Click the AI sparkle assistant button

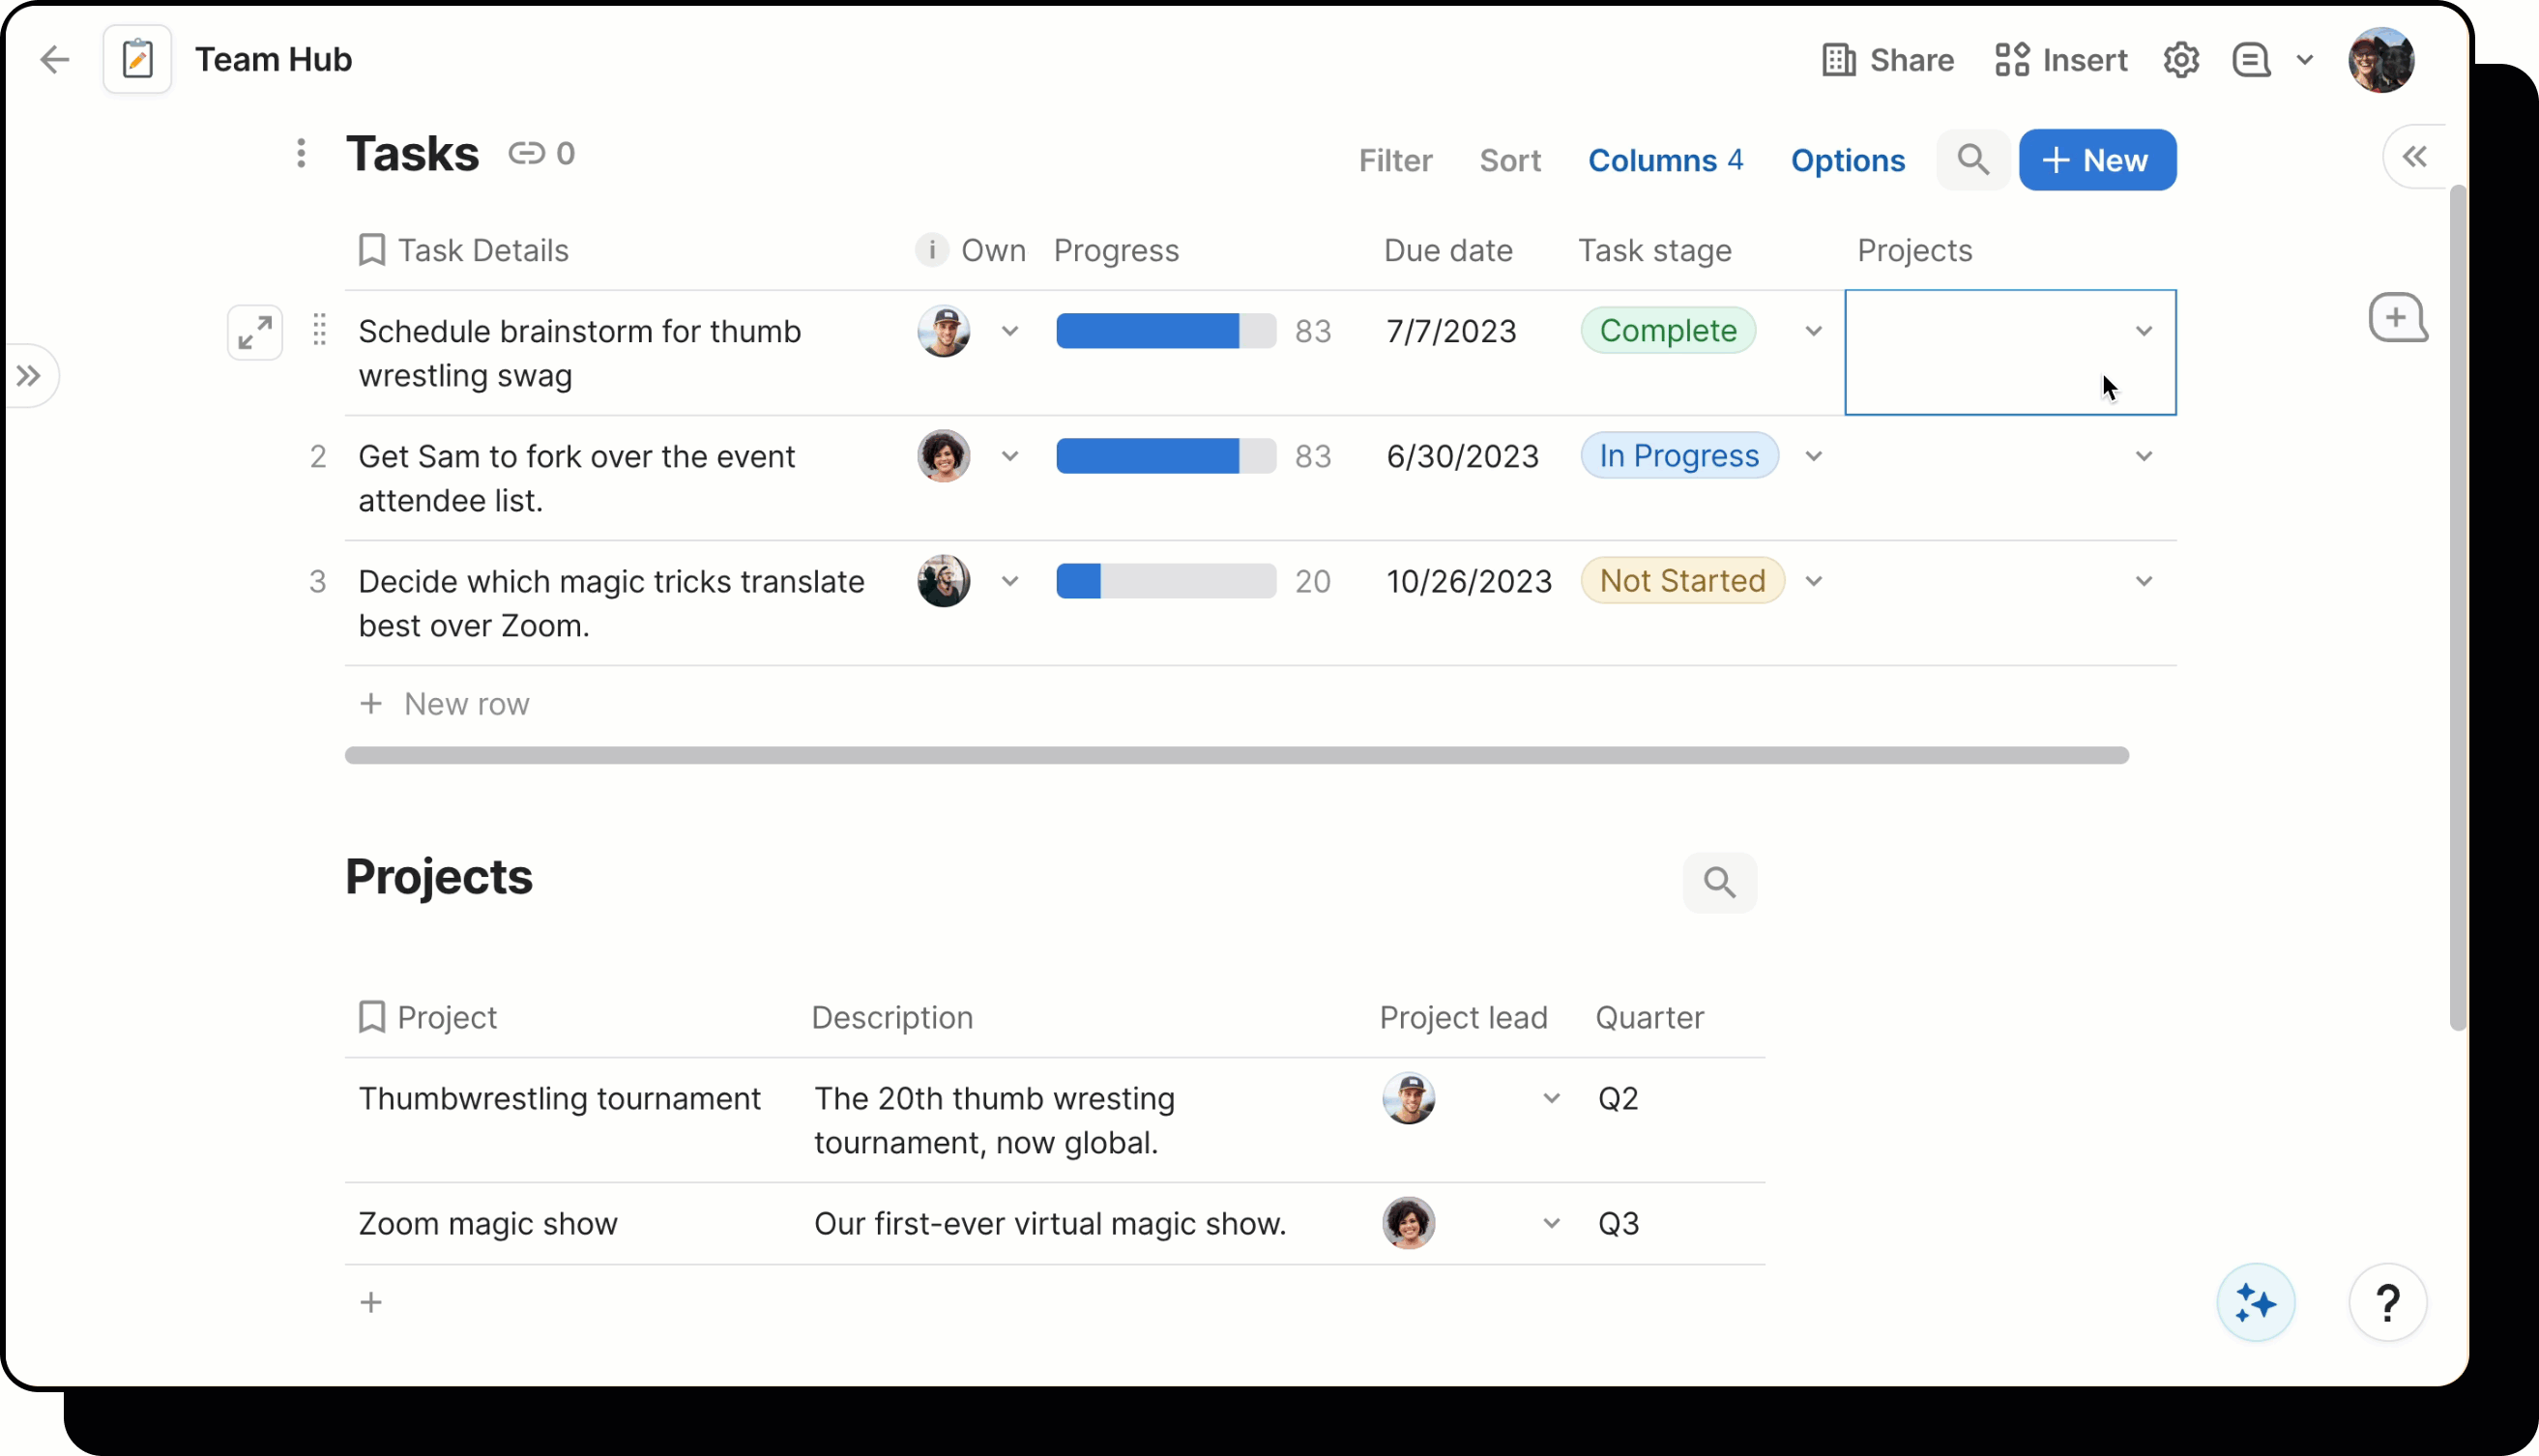click(2255, 1303)
